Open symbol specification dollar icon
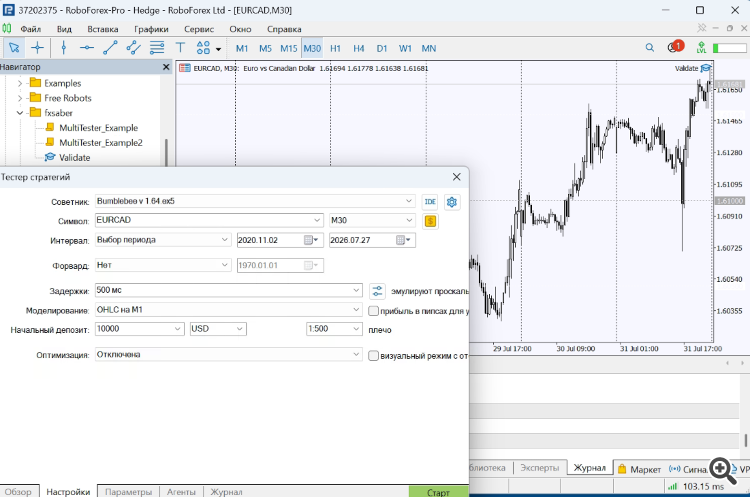 coord(430,221)
